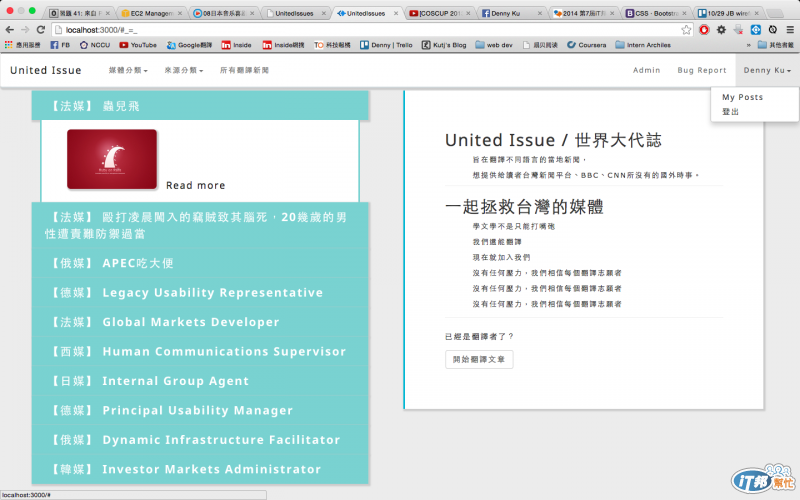Image resolution: width=800 pixels, height=500 pixels.
Task: Click the United Issue brand logo
Action: 45,70
